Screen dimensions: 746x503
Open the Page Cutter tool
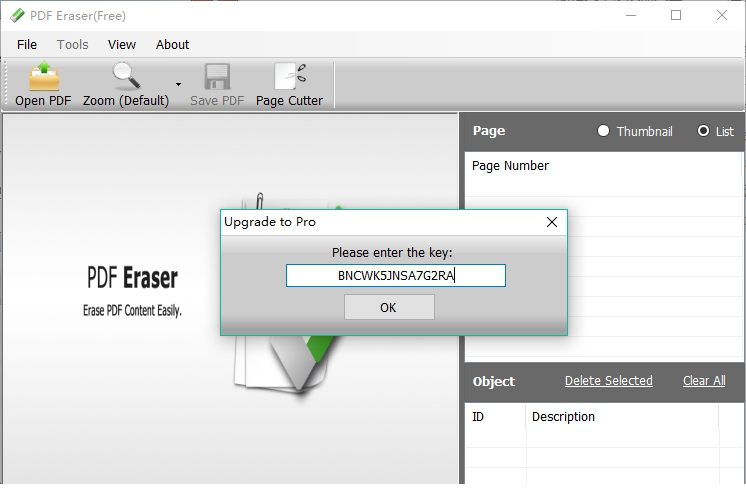click(x=289, y=85)
